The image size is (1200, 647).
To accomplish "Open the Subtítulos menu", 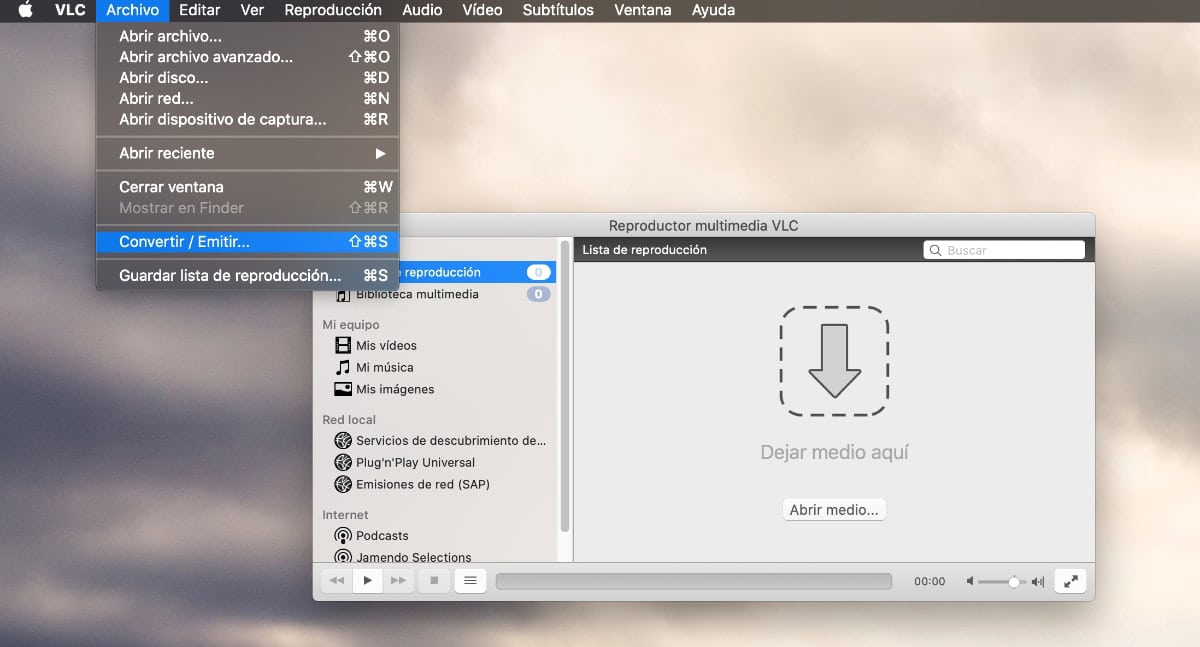I will [x=558, y=10].
